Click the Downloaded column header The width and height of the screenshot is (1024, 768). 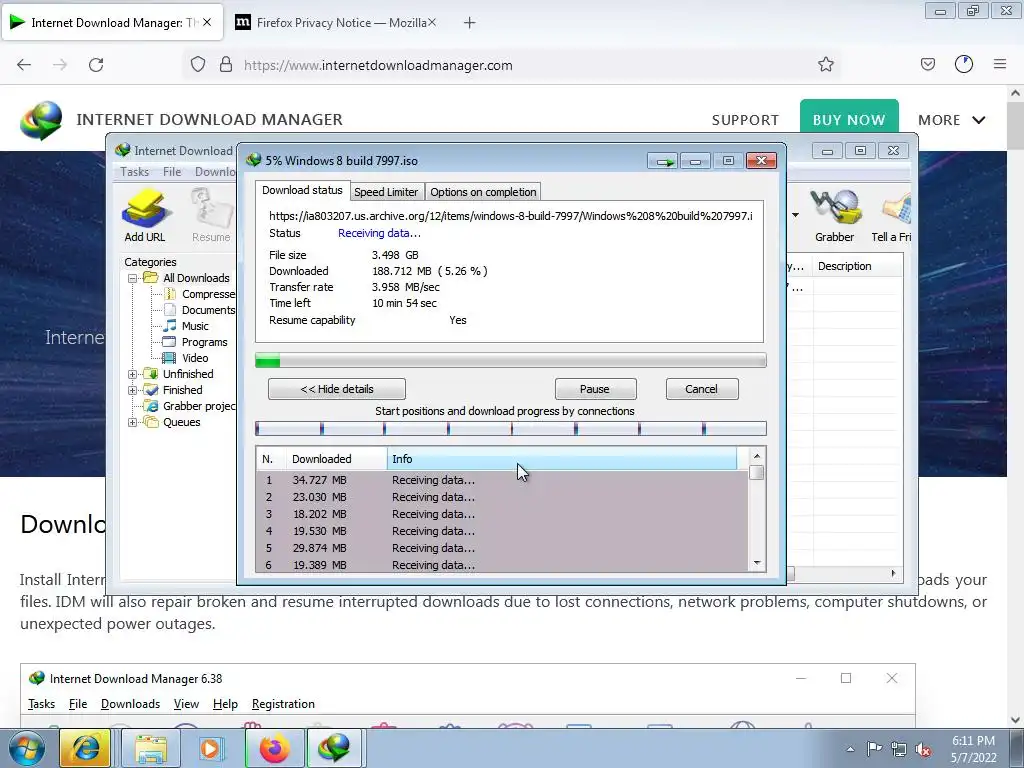[x=336, y=459]
